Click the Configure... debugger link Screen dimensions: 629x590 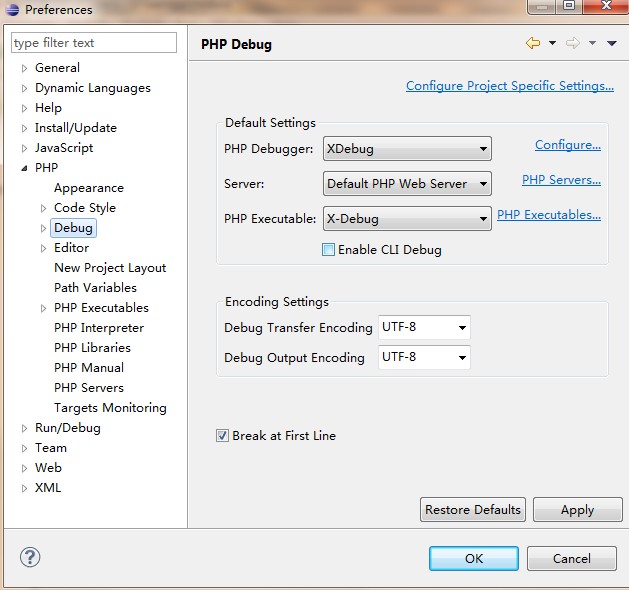tap(568, 145)
